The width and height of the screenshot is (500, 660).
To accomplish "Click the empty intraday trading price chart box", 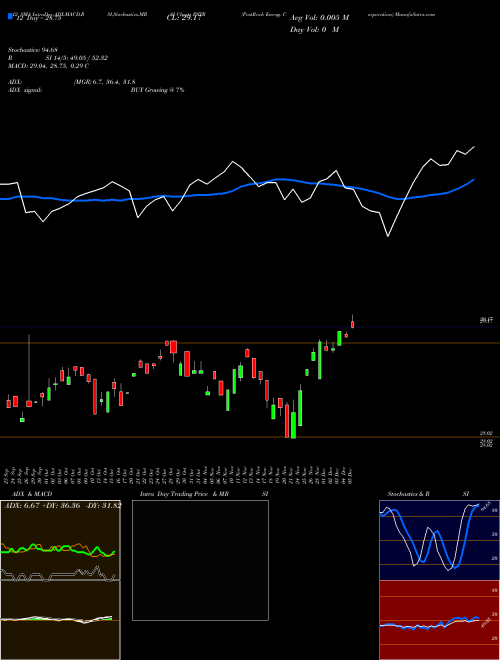I will (200, 560).
